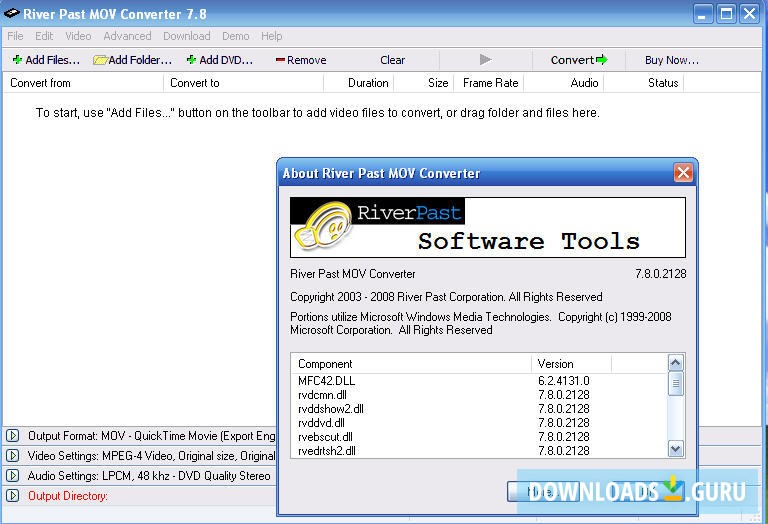Click the gray play preview button

click(485, 60)
